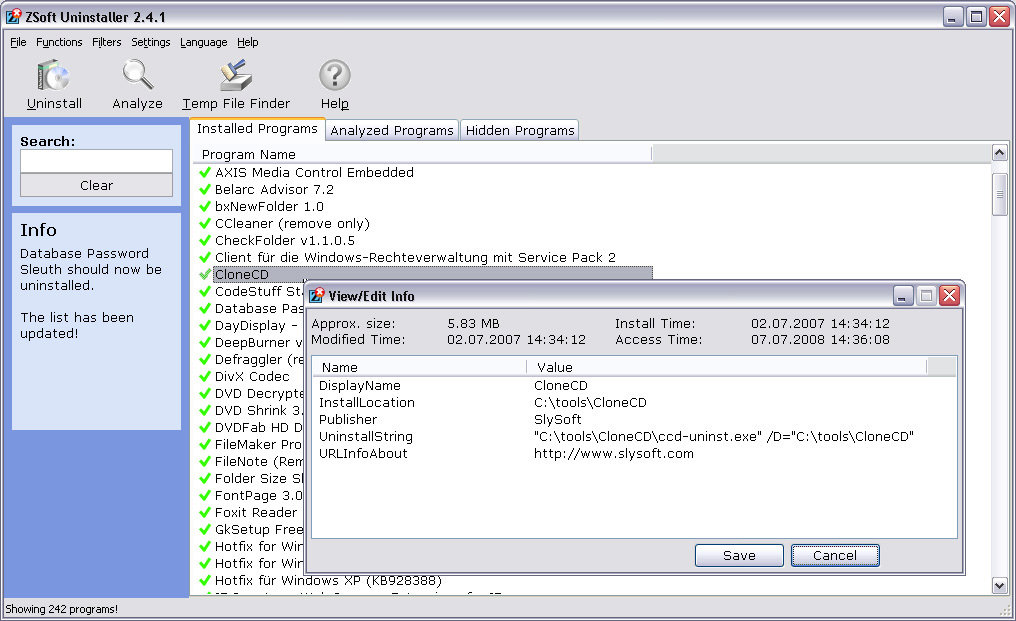
Task: Click the Search input field
Action: tap(97, 161)
